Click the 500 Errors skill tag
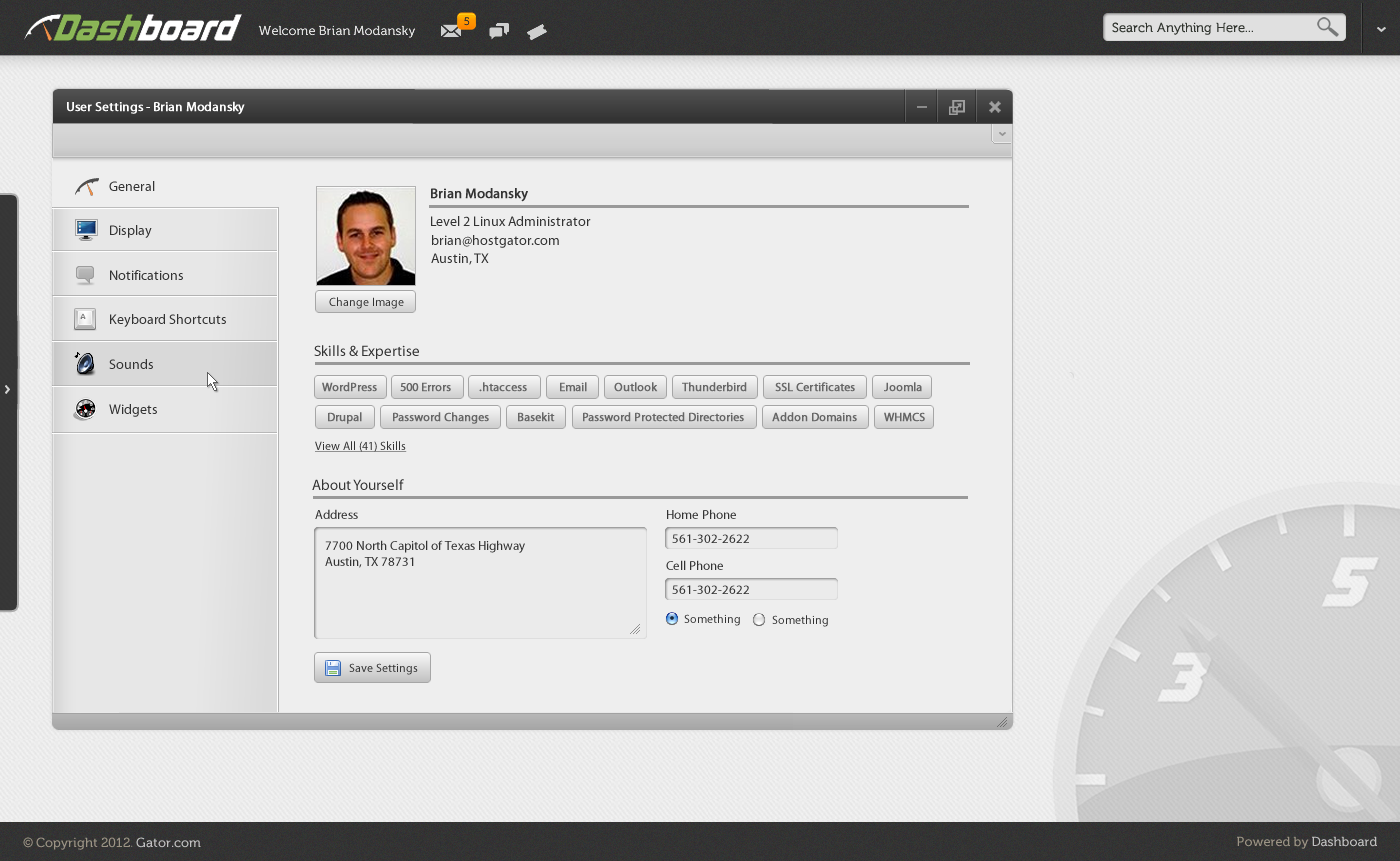 [x=426, y=387]
